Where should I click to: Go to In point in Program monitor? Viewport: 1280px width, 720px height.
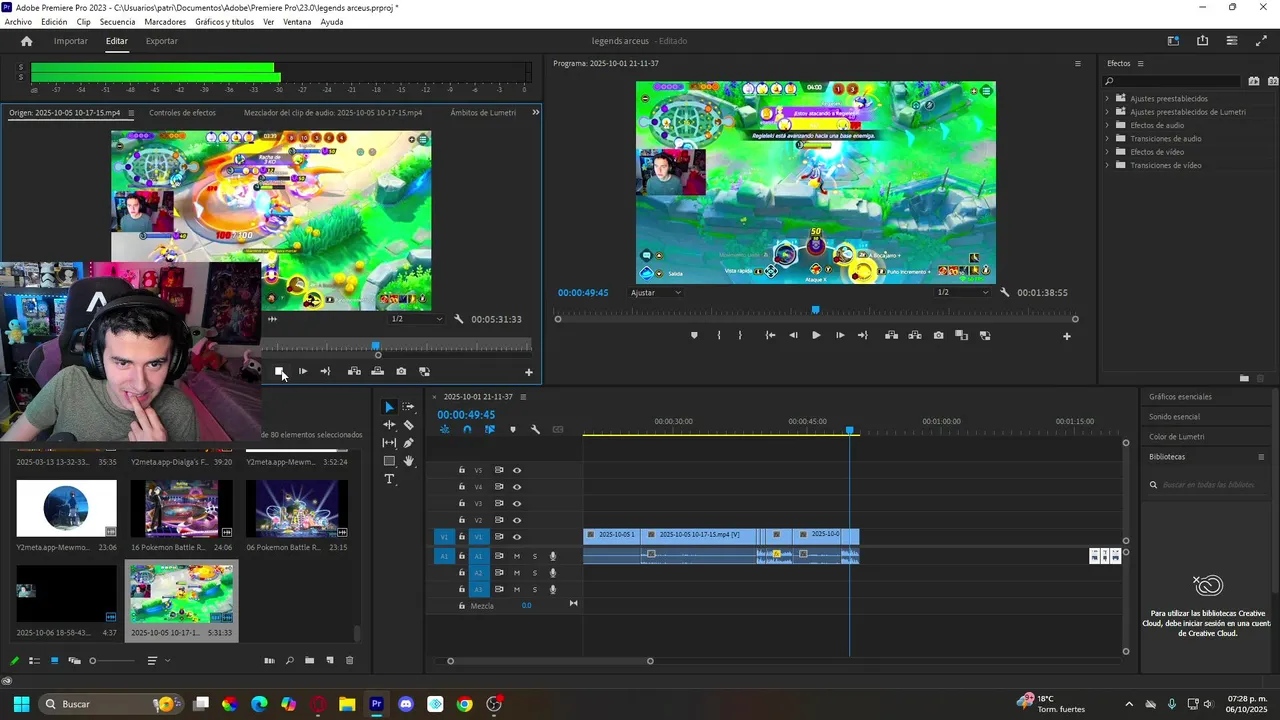(x=770, y=336)
